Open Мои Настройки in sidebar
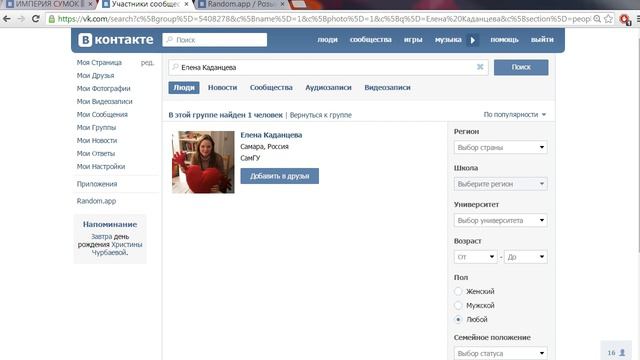Viewport: 640px width, 360px height. pyautogui.click(x=101, y=167)
